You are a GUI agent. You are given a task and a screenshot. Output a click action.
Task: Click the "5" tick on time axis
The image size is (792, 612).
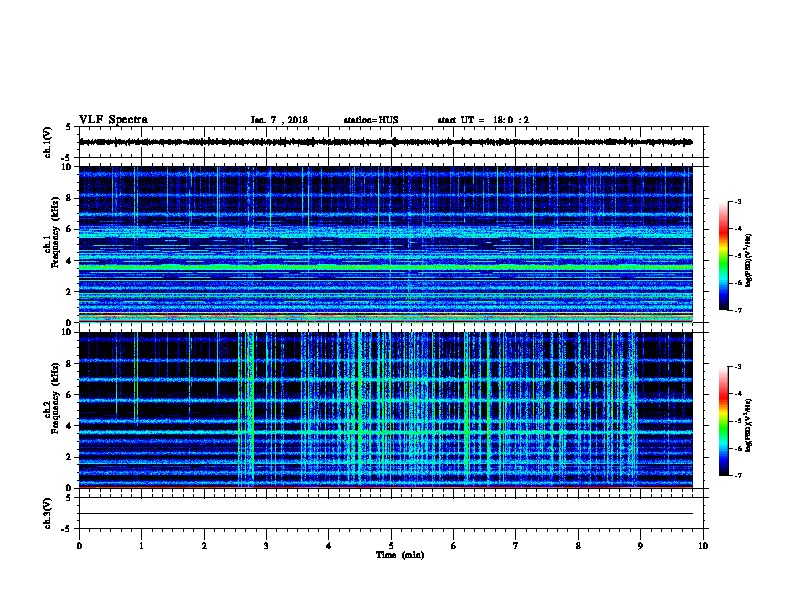pos(391,546)
